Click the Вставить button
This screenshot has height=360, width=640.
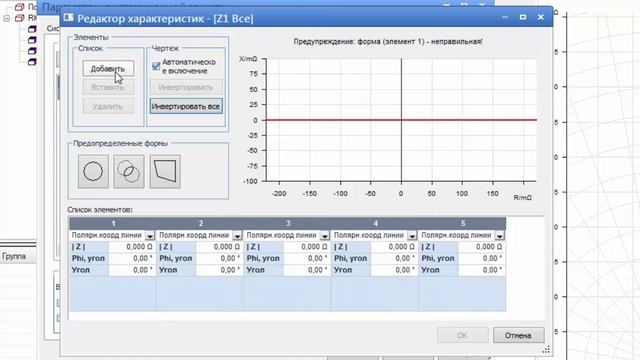(x=108, y=87)
